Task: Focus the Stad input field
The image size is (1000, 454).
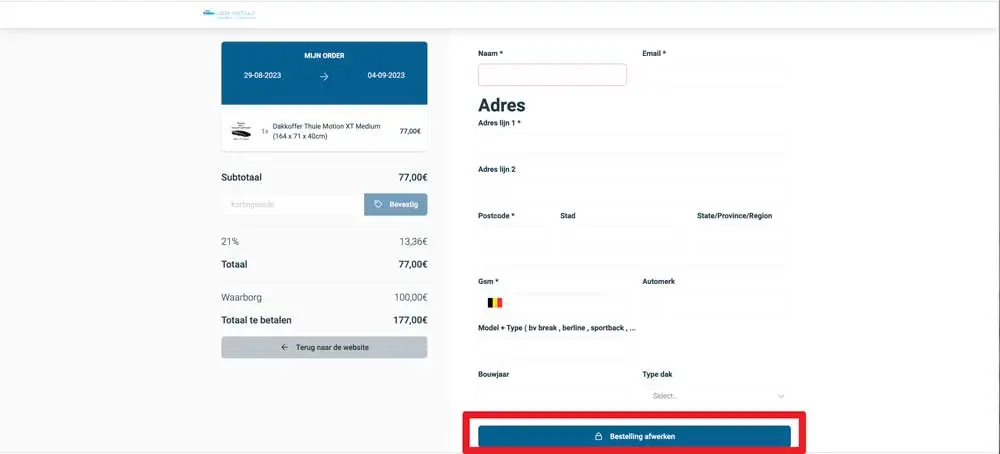Action: (621, 237)
